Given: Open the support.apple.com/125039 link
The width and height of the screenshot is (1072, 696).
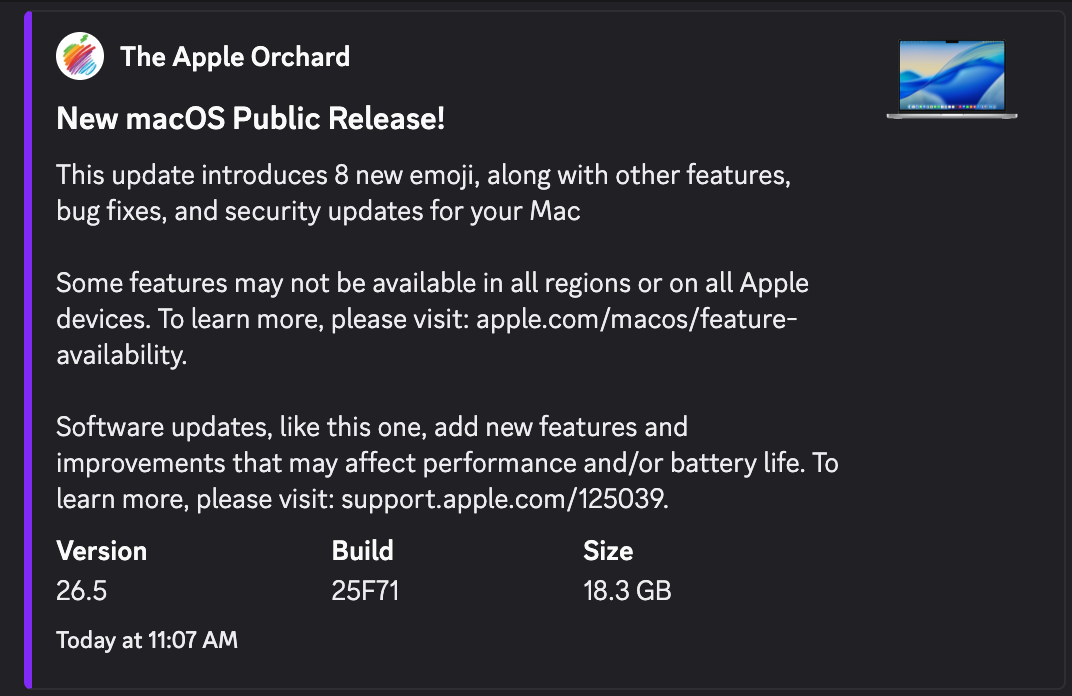Looking at the screenshot, I should tap(502, 499).
